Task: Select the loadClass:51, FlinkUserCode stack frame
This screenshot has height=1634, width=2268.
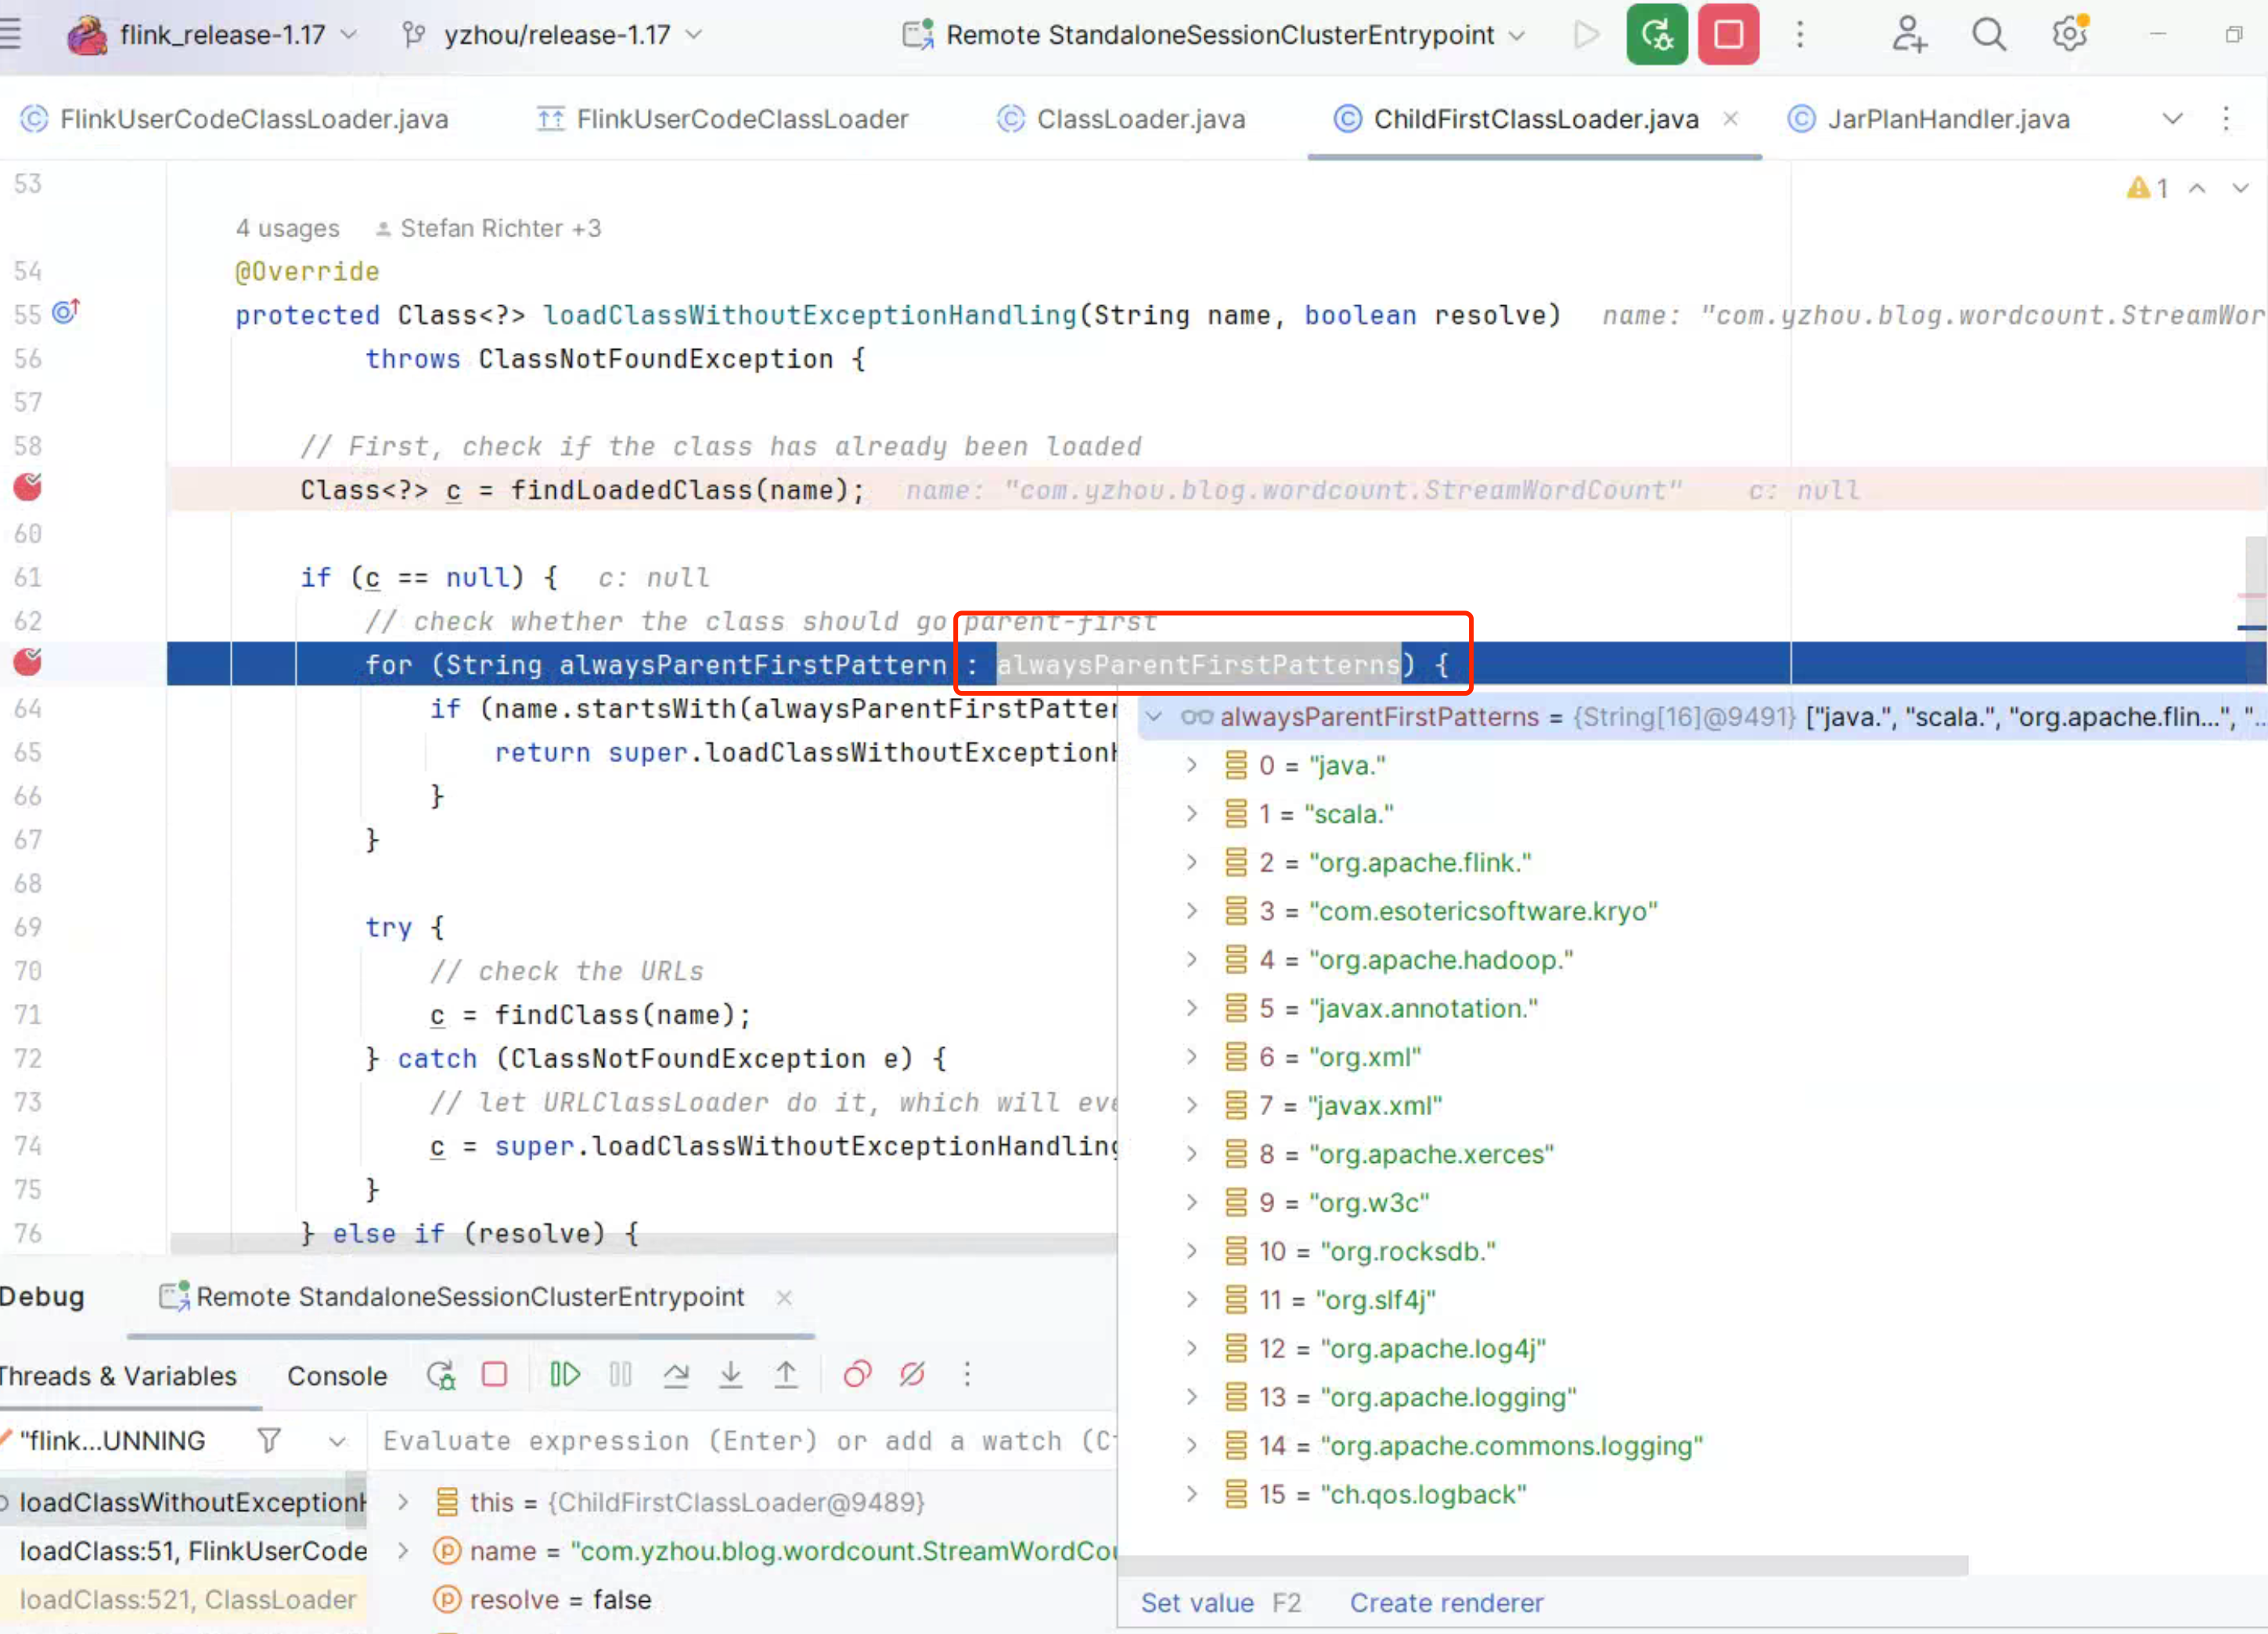Action: point(183,1551)
